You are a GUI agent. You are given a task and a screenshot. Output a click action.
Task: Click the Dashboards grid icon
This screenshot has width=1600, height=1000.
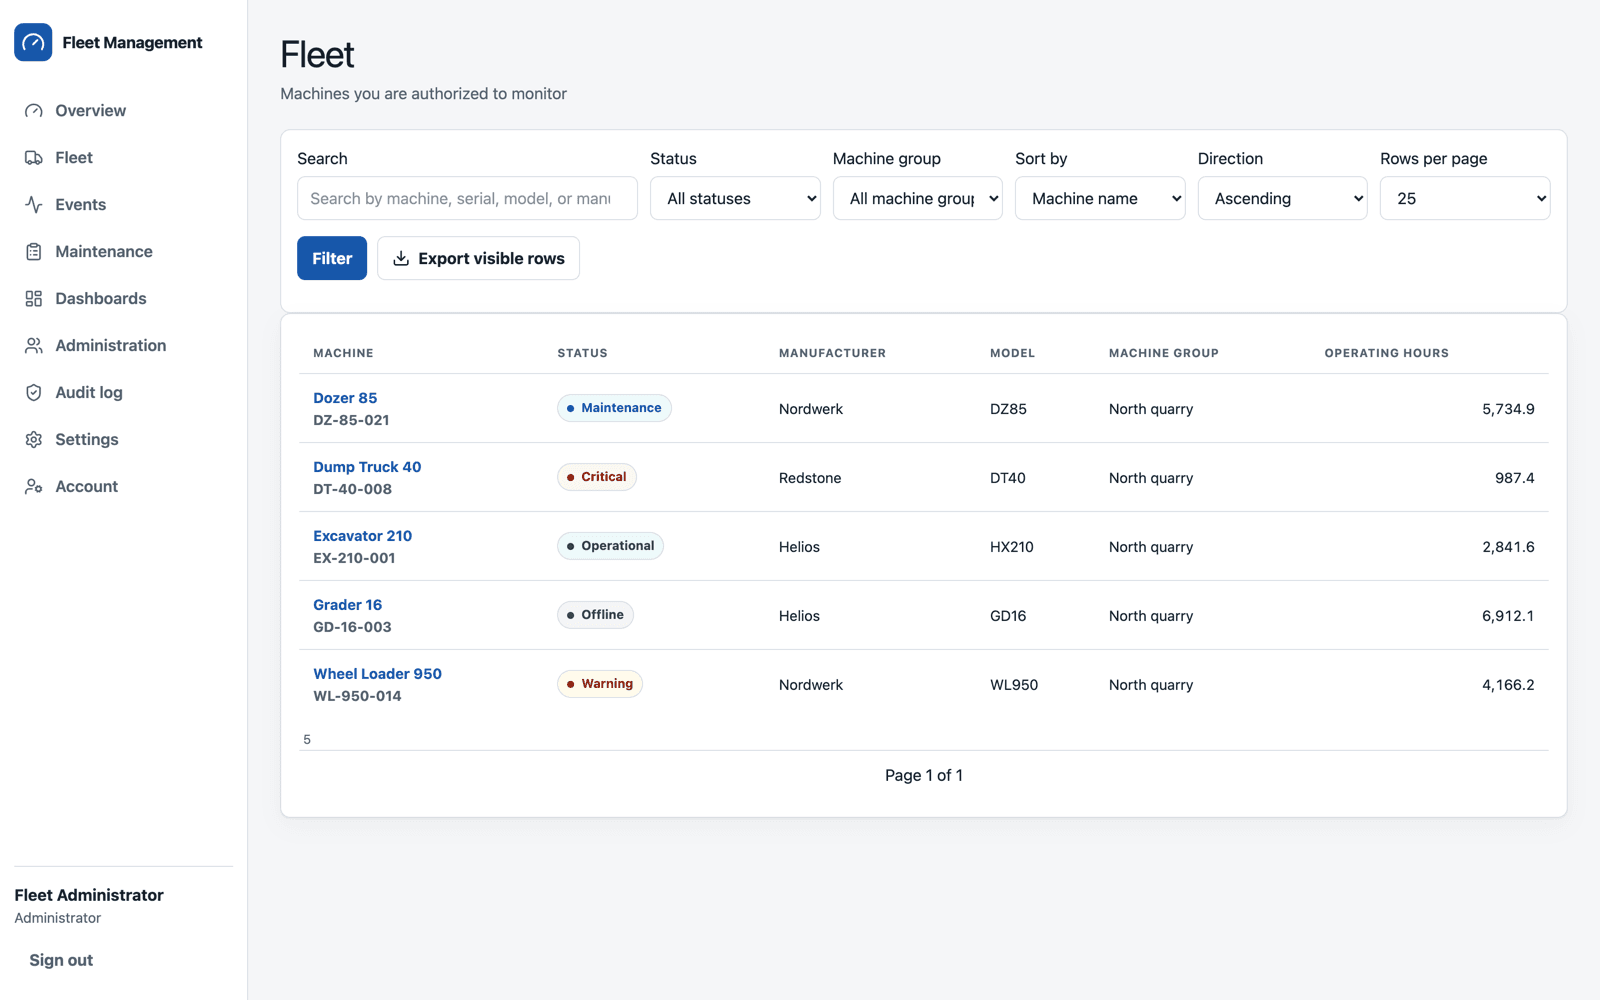click(34, 299)
